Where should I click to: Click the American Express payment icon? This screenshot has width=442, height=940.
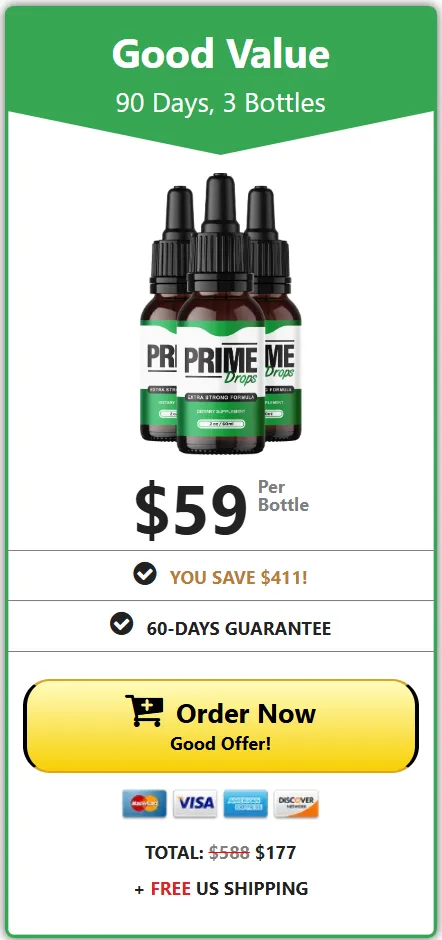click(246, 803)
